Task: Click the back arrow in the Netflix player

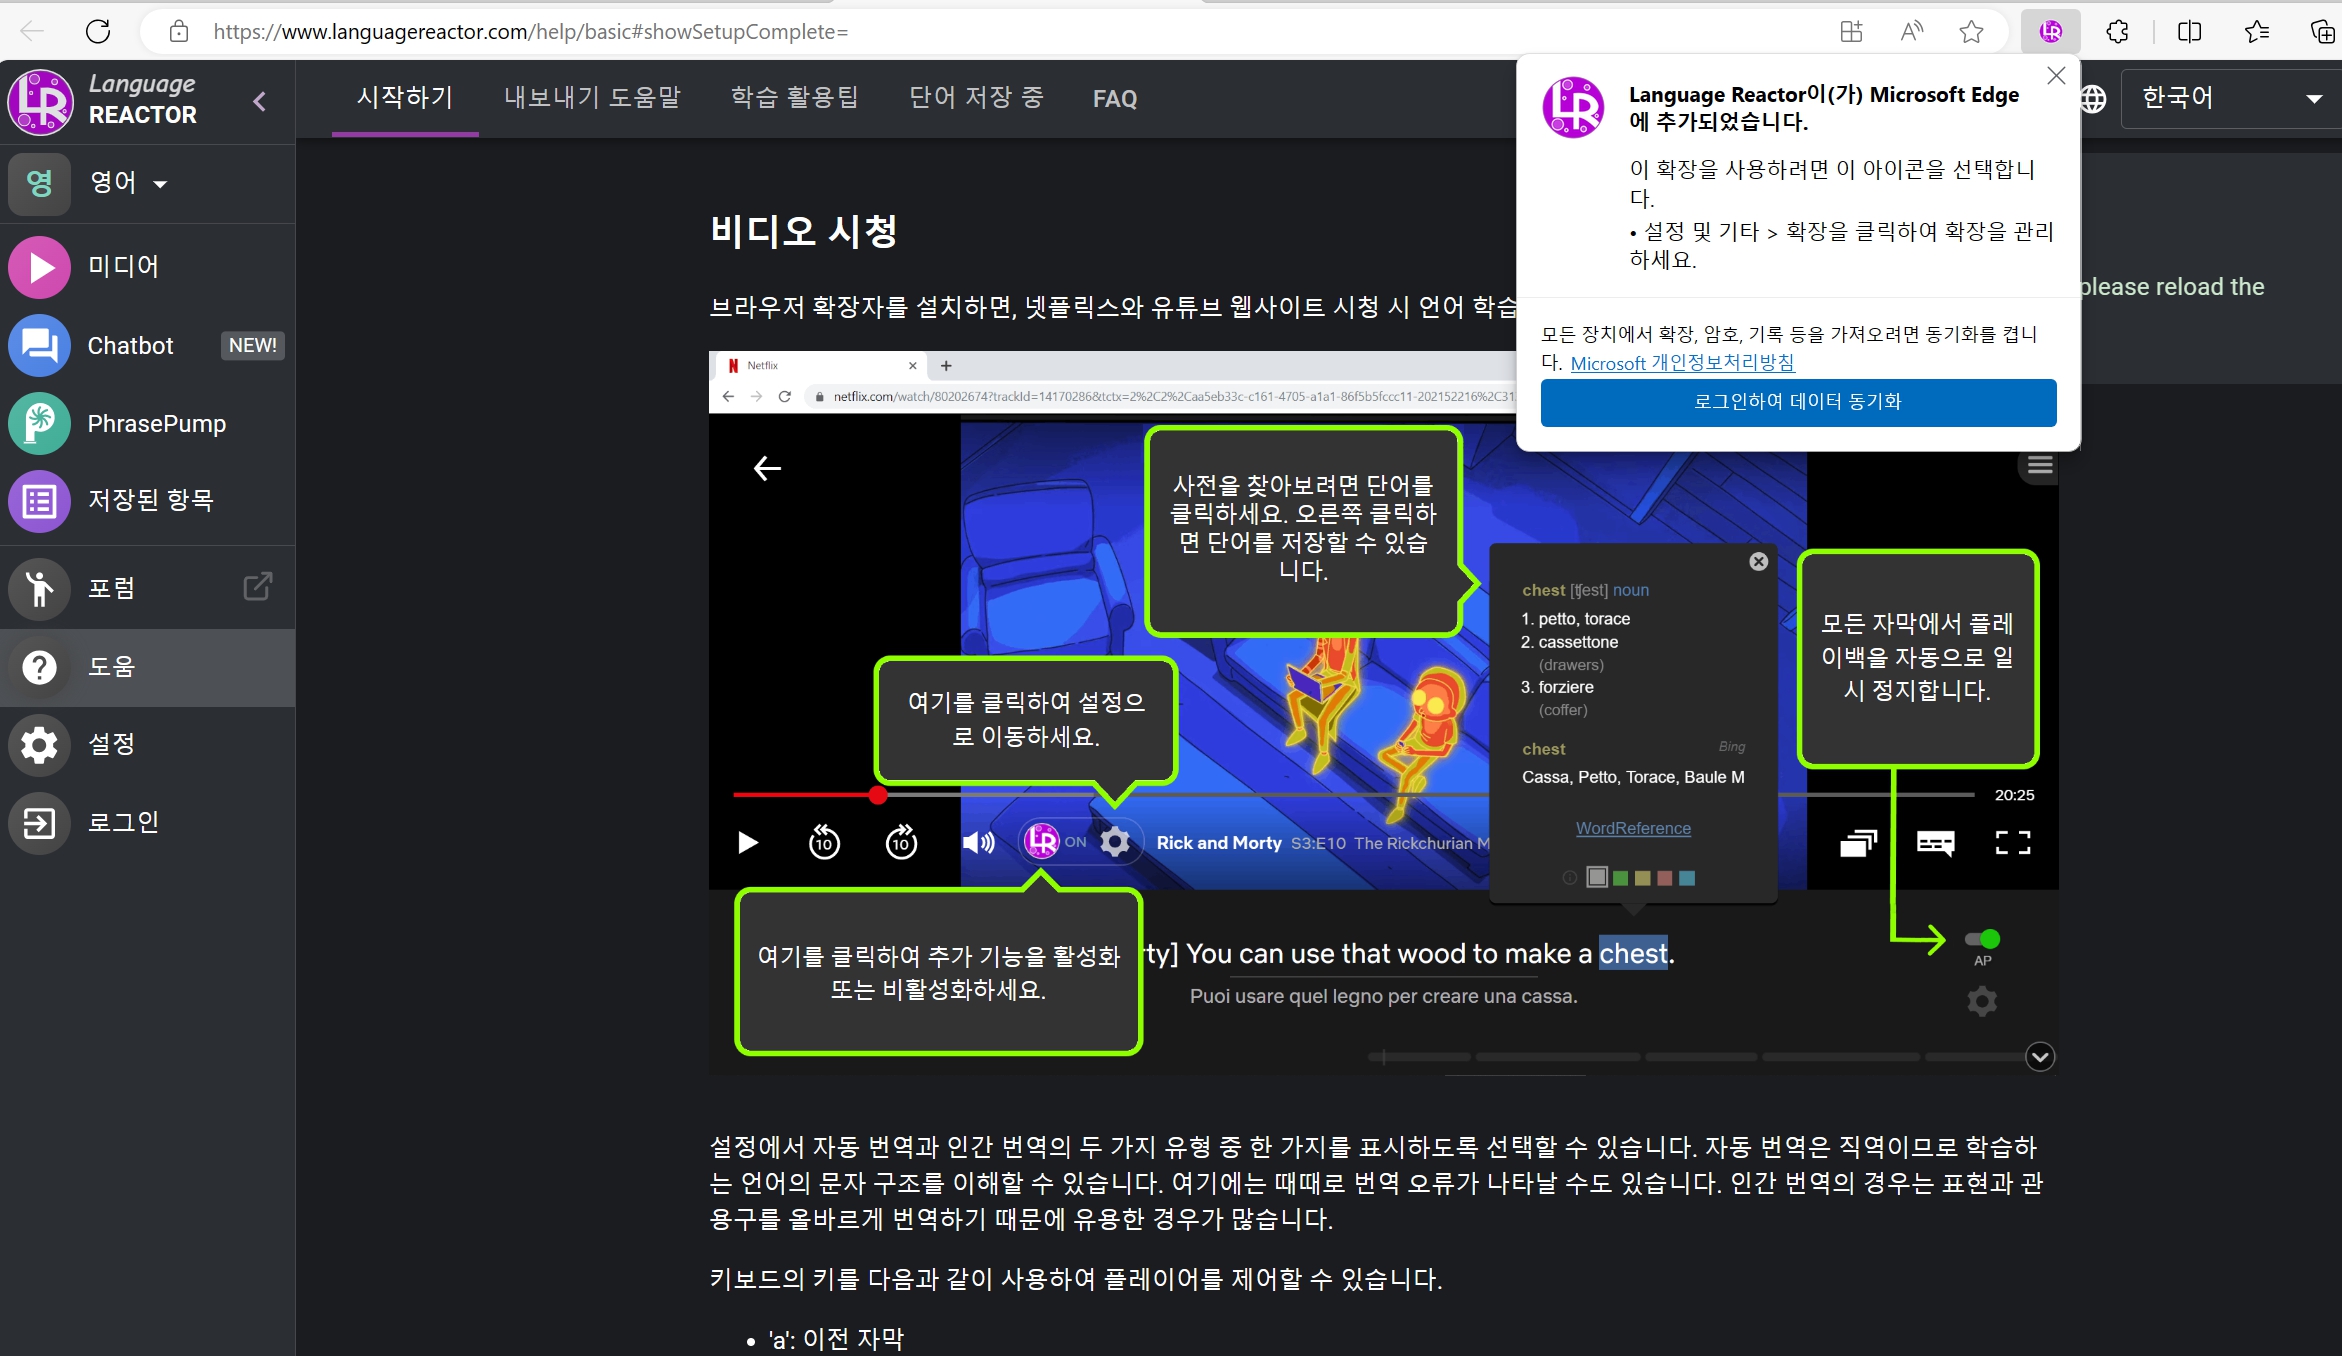Action: coord(767,468)
